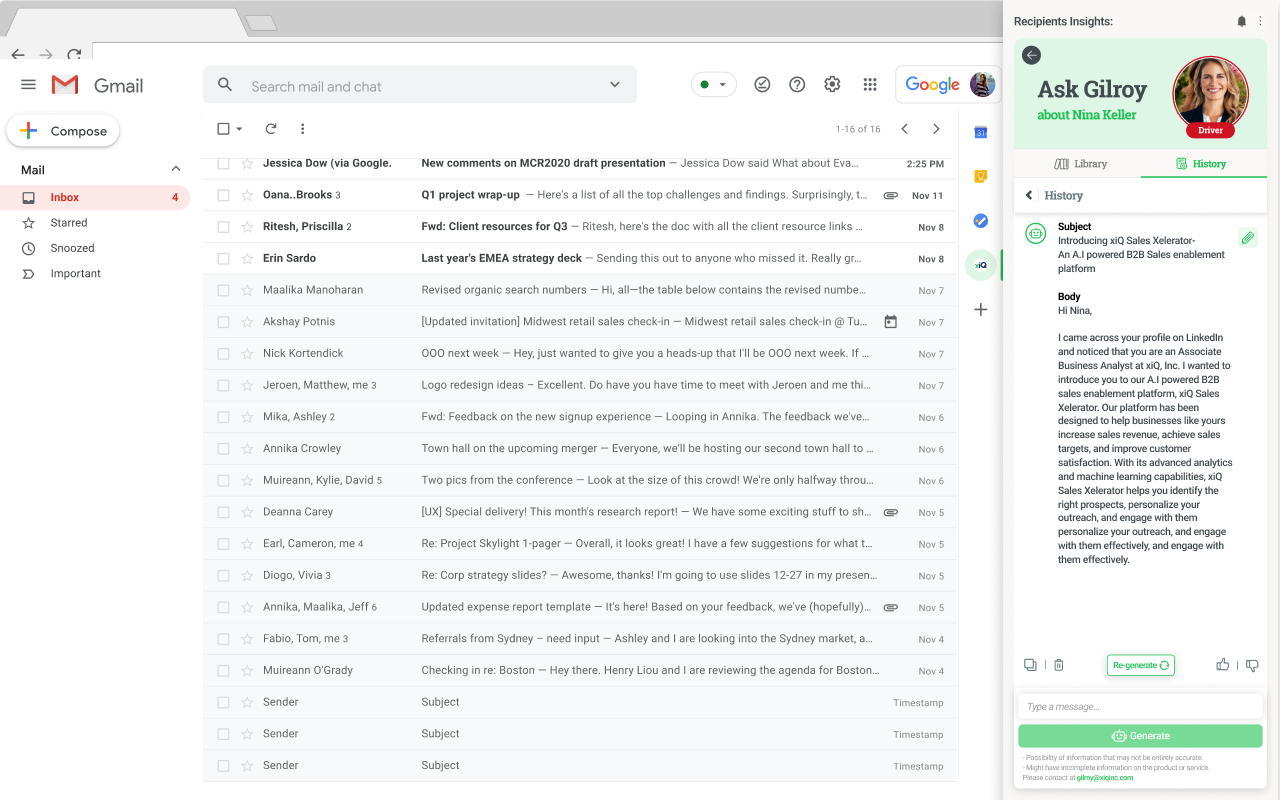This screenshot has height=800, width=1280.
Task: Click the Type a message input box
Action: pyautogui.click(x=1140, y=707)
